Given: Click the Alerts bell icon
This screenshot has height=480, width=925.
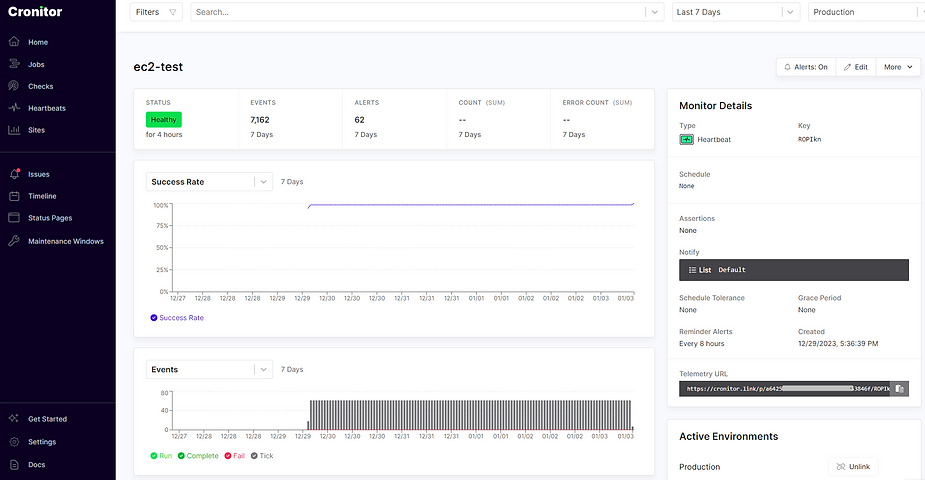Looking at the screenshot, I should pyautogui.click(x=787, y=67).
